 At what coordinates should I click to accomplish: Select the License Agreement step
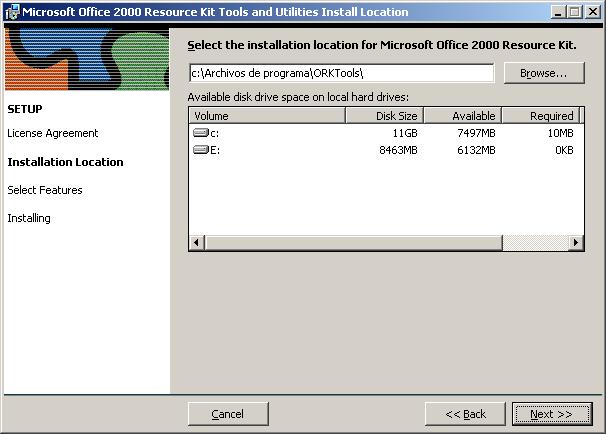pos(52,133)
